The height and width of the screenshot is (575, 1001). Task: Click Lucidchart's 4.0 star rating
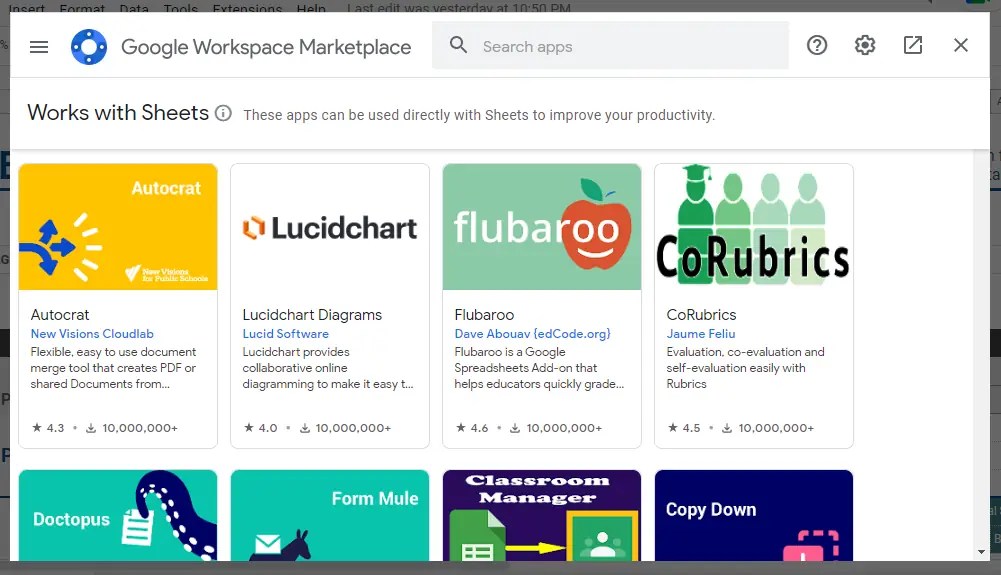[260, 428]
